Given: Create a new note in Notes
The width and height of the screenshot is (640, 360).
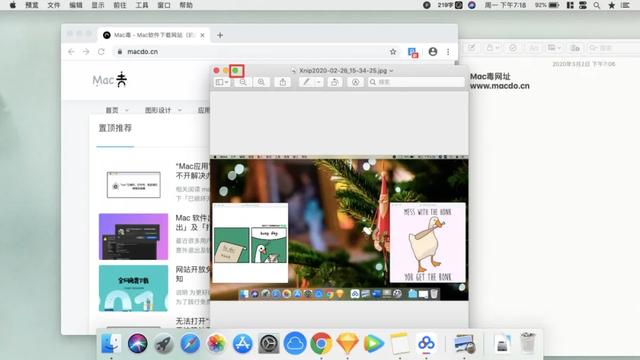Looking at the screenshot, I should pos(472,48).
